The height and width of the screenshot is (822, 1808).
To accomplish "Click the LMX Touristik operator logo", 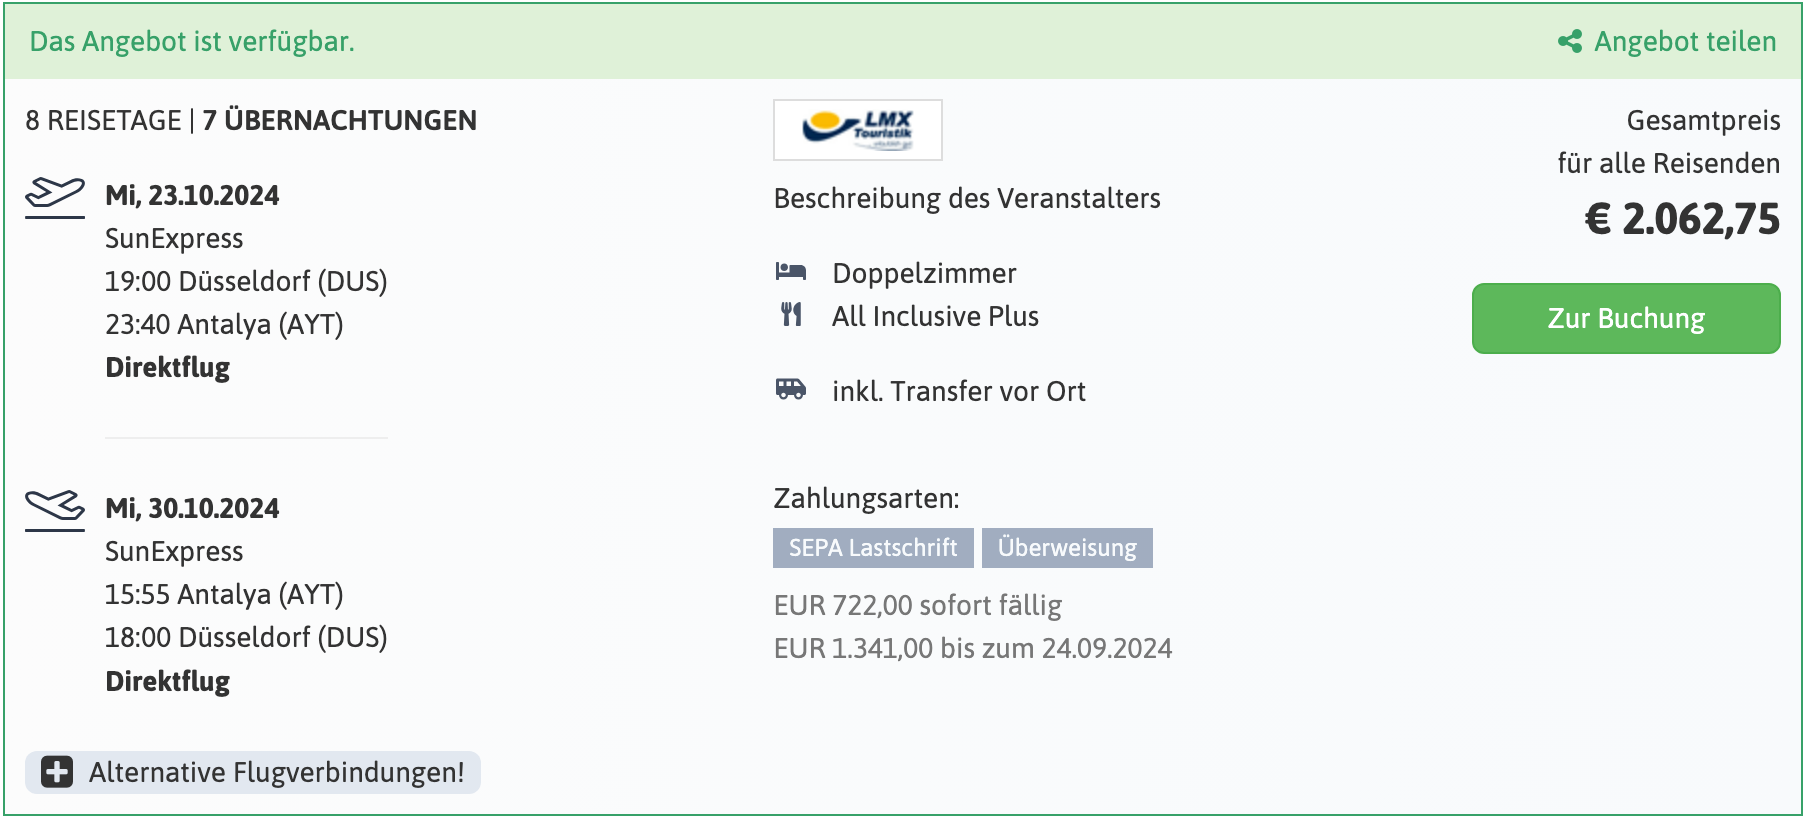I will (857, 130).
